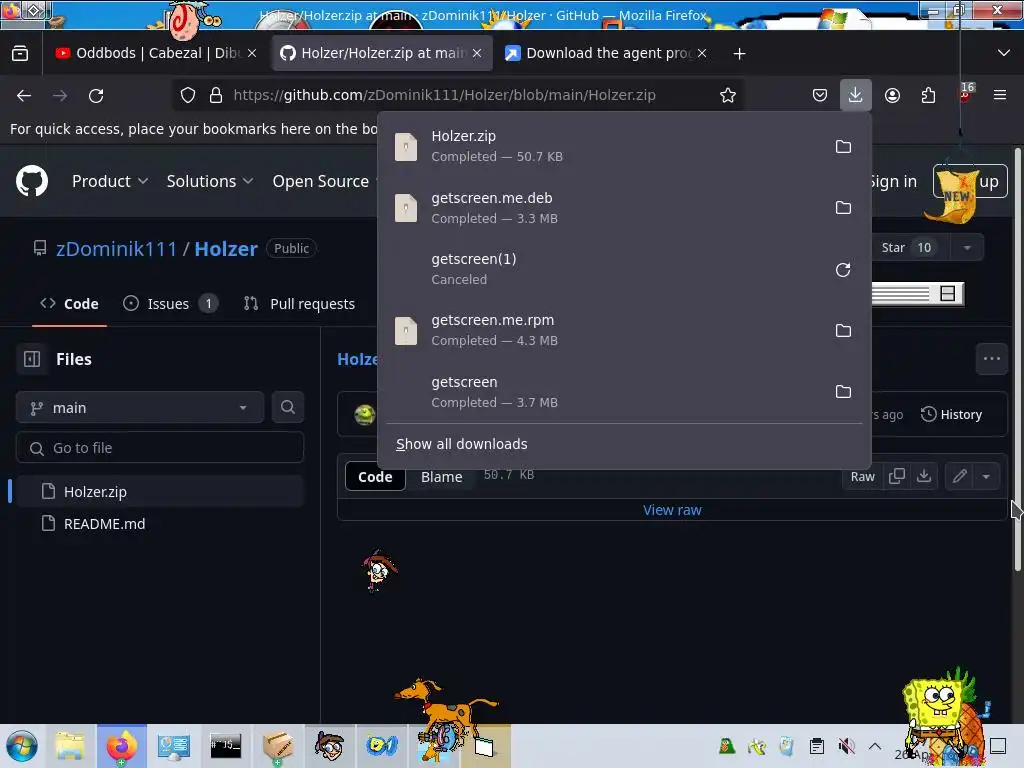
Task: Search files with the magnifier button
Action: [287, 407]
